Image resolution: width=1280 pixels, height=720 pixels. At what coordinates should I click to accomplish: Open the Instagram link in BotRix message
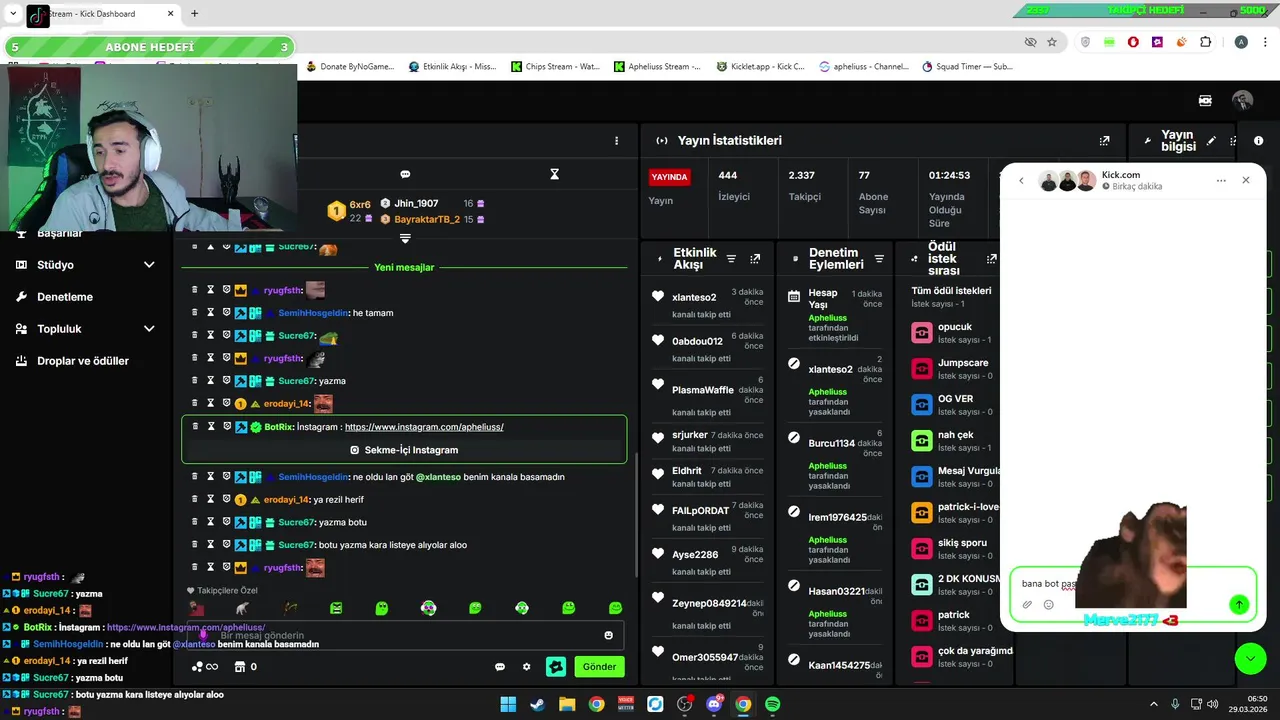424,427
